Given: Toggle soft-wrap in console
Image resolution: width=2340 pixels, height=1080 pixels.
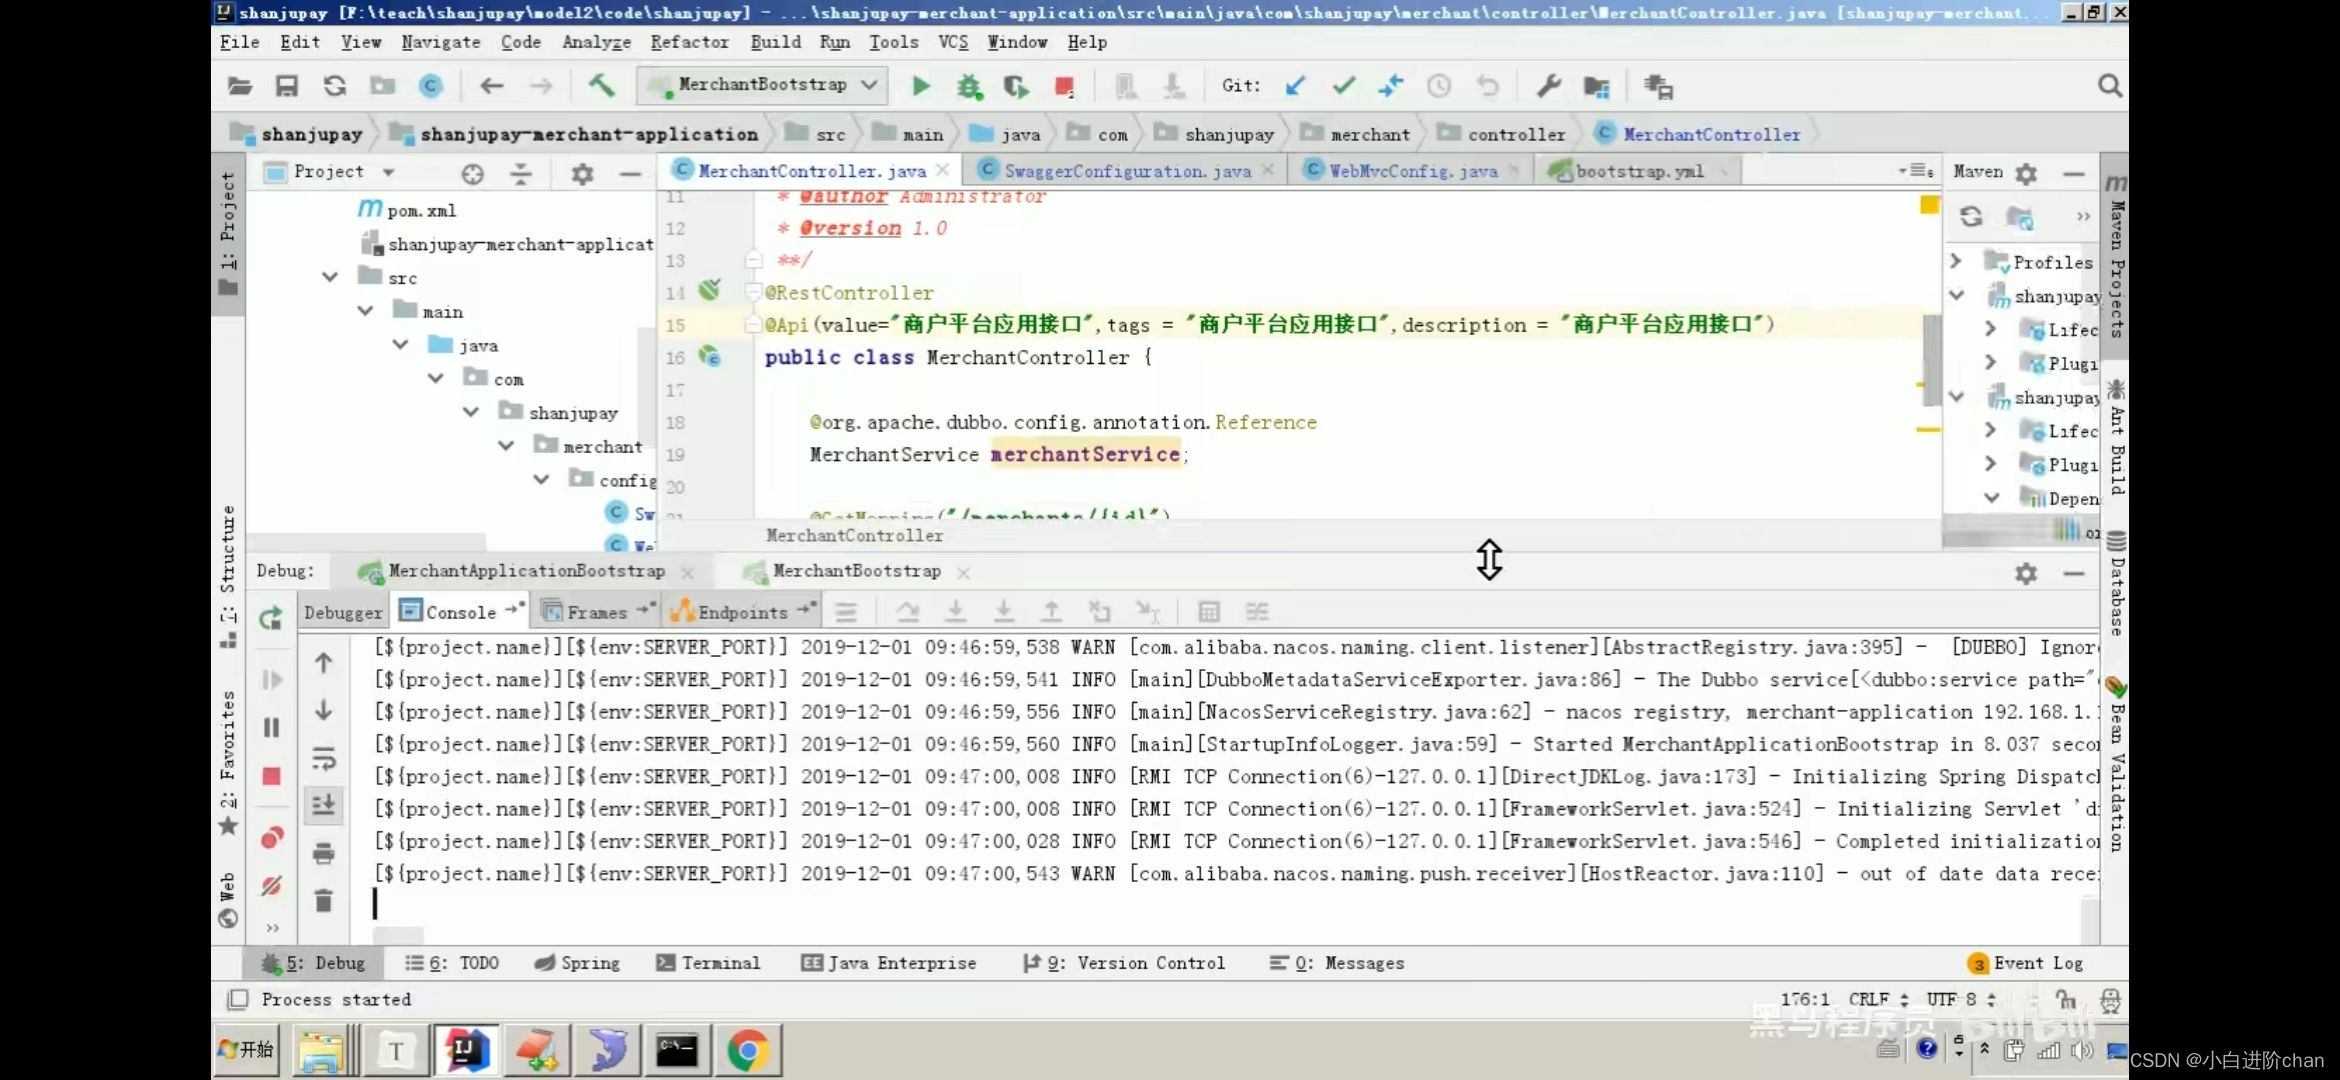Looking at the screenshot, I should pyautogui.click(x=323, y=758).
